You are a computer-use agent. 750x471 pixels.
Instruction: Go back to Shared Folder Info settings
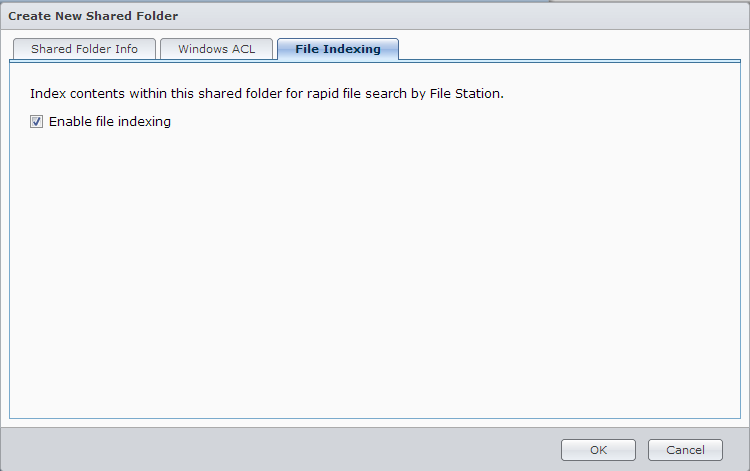tap(84, 49)
